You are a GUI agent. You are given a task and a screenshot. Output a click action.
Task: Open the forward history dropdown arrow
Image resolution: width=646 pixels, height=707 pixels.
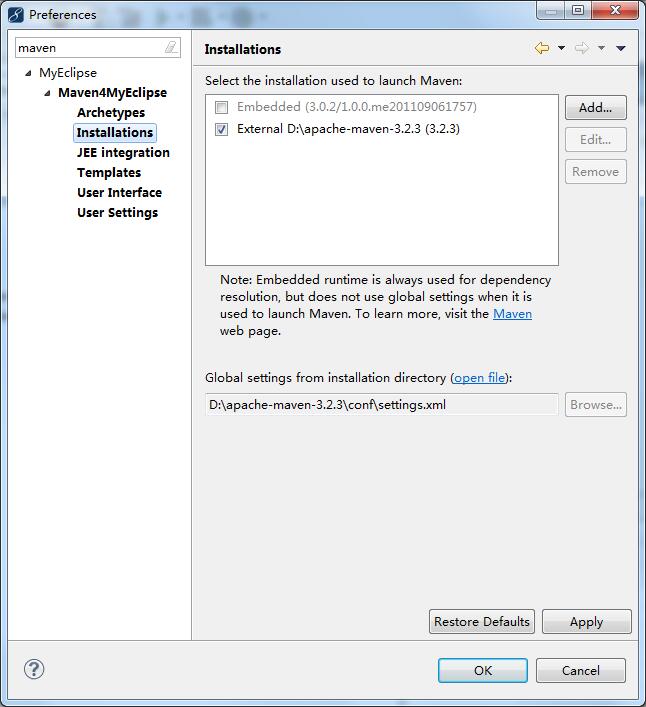[x=601, y=48]
